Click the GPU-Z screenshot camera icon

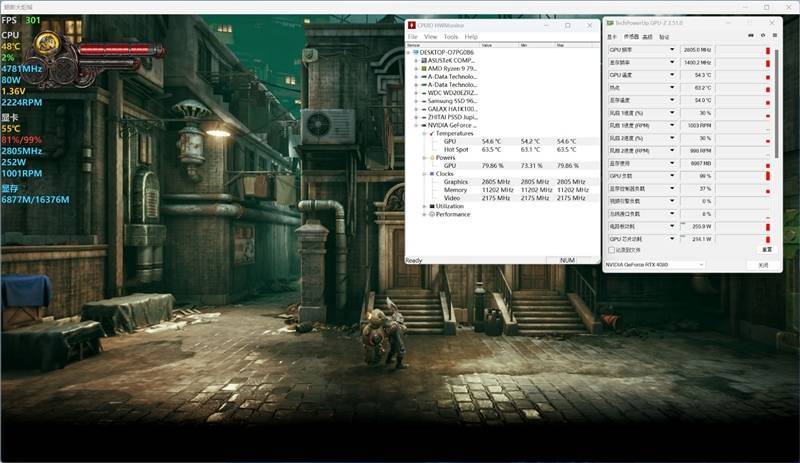coord(751,36)
